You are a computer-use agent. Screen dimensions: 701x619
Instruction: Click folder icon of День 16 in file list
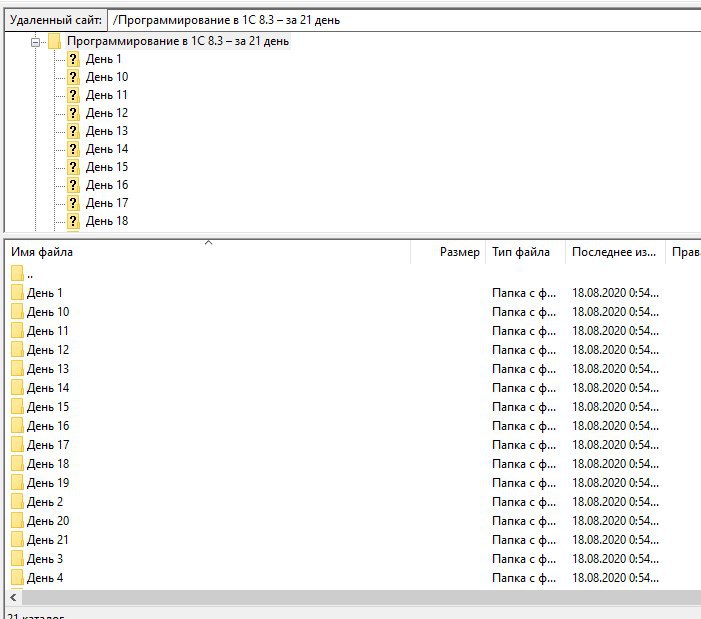coord(17,425)
